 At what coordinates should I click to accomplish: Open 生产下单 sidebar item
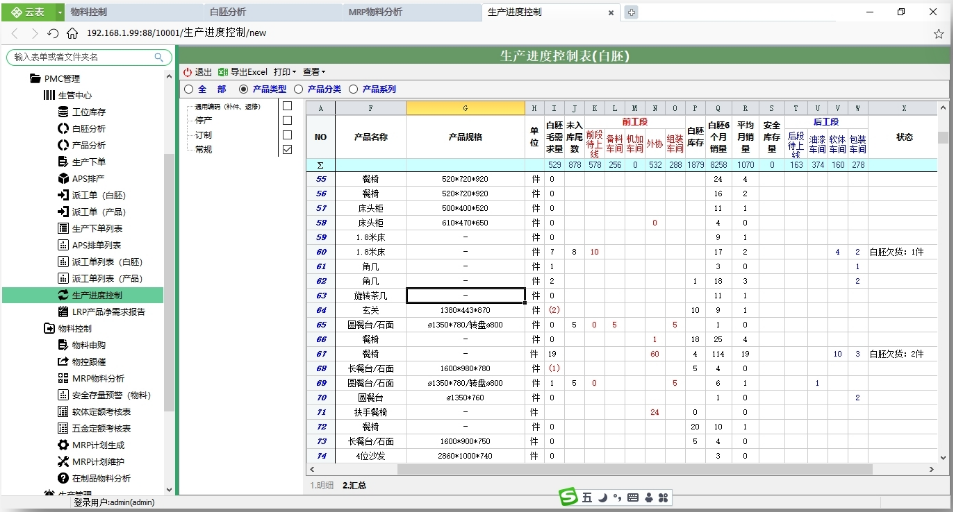[x=89, y=162]
